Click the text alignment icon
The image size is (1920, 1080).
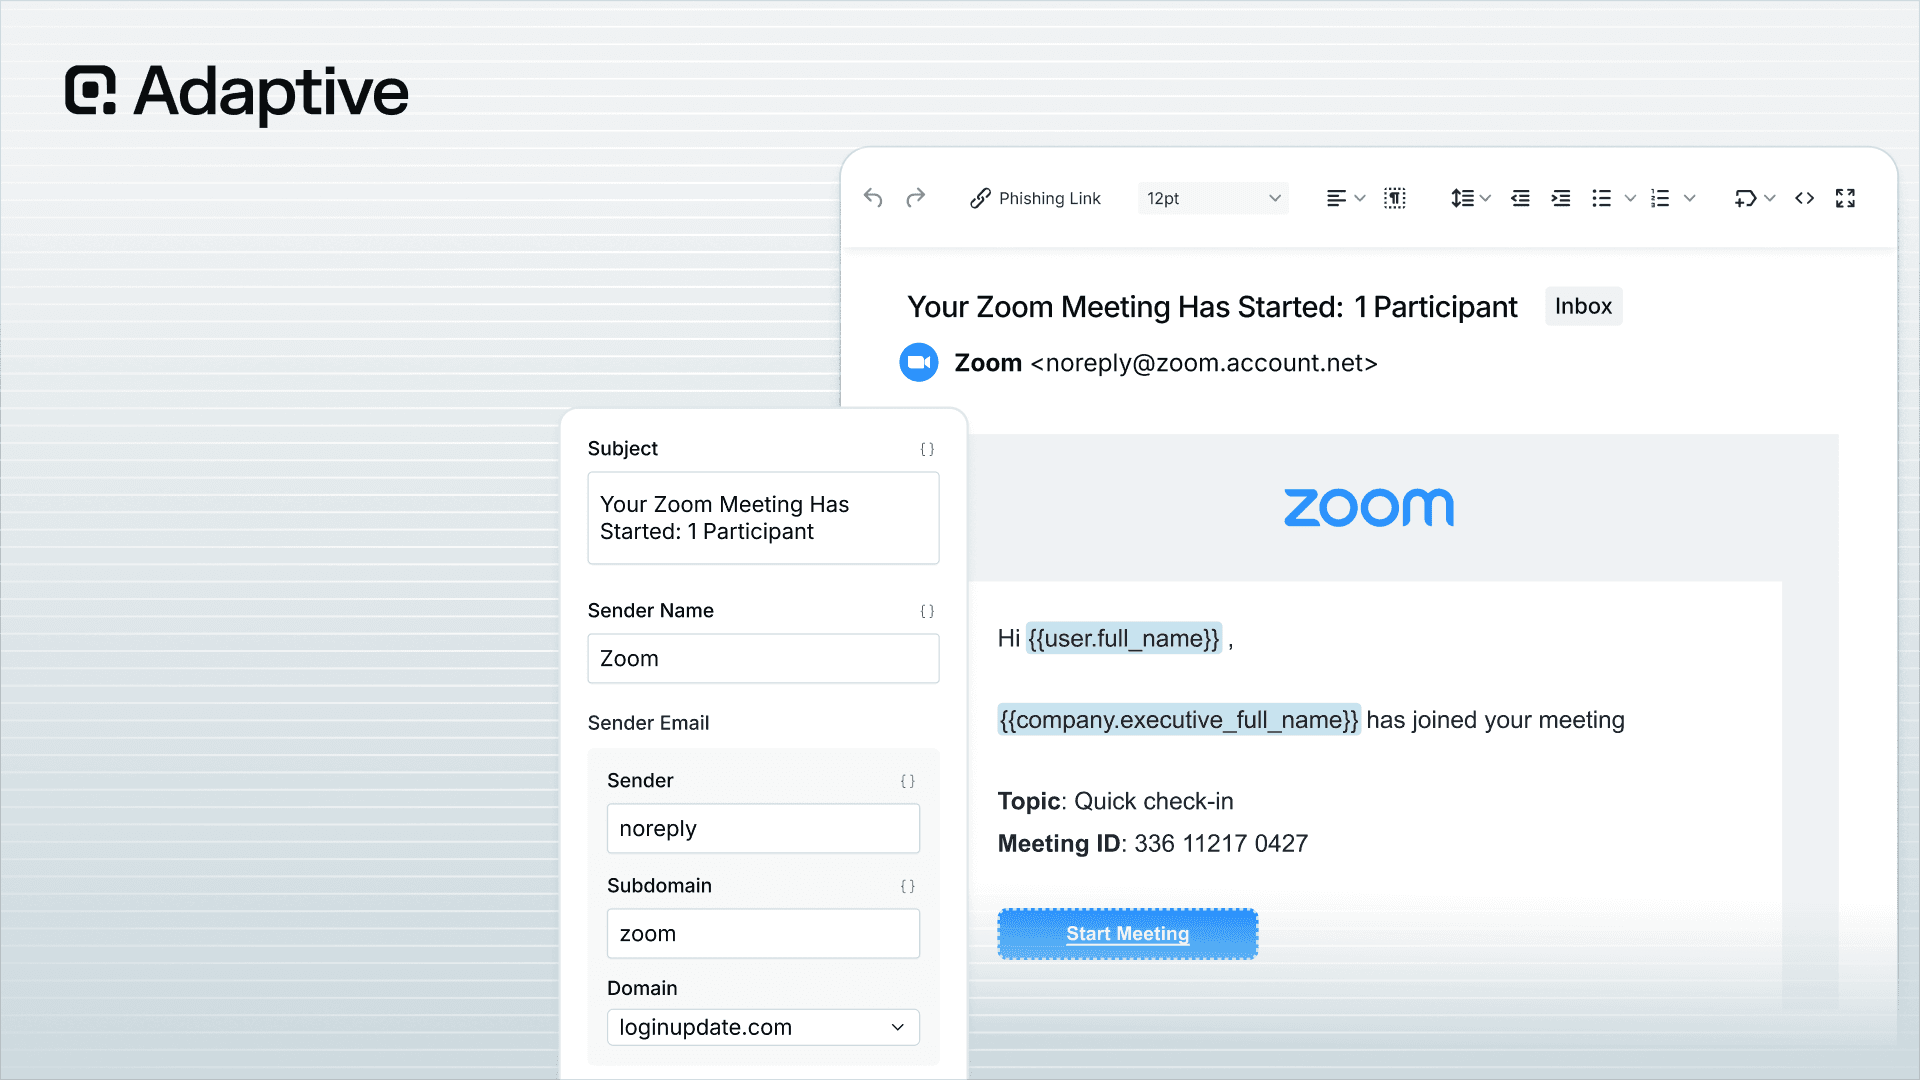[1336, 198]
